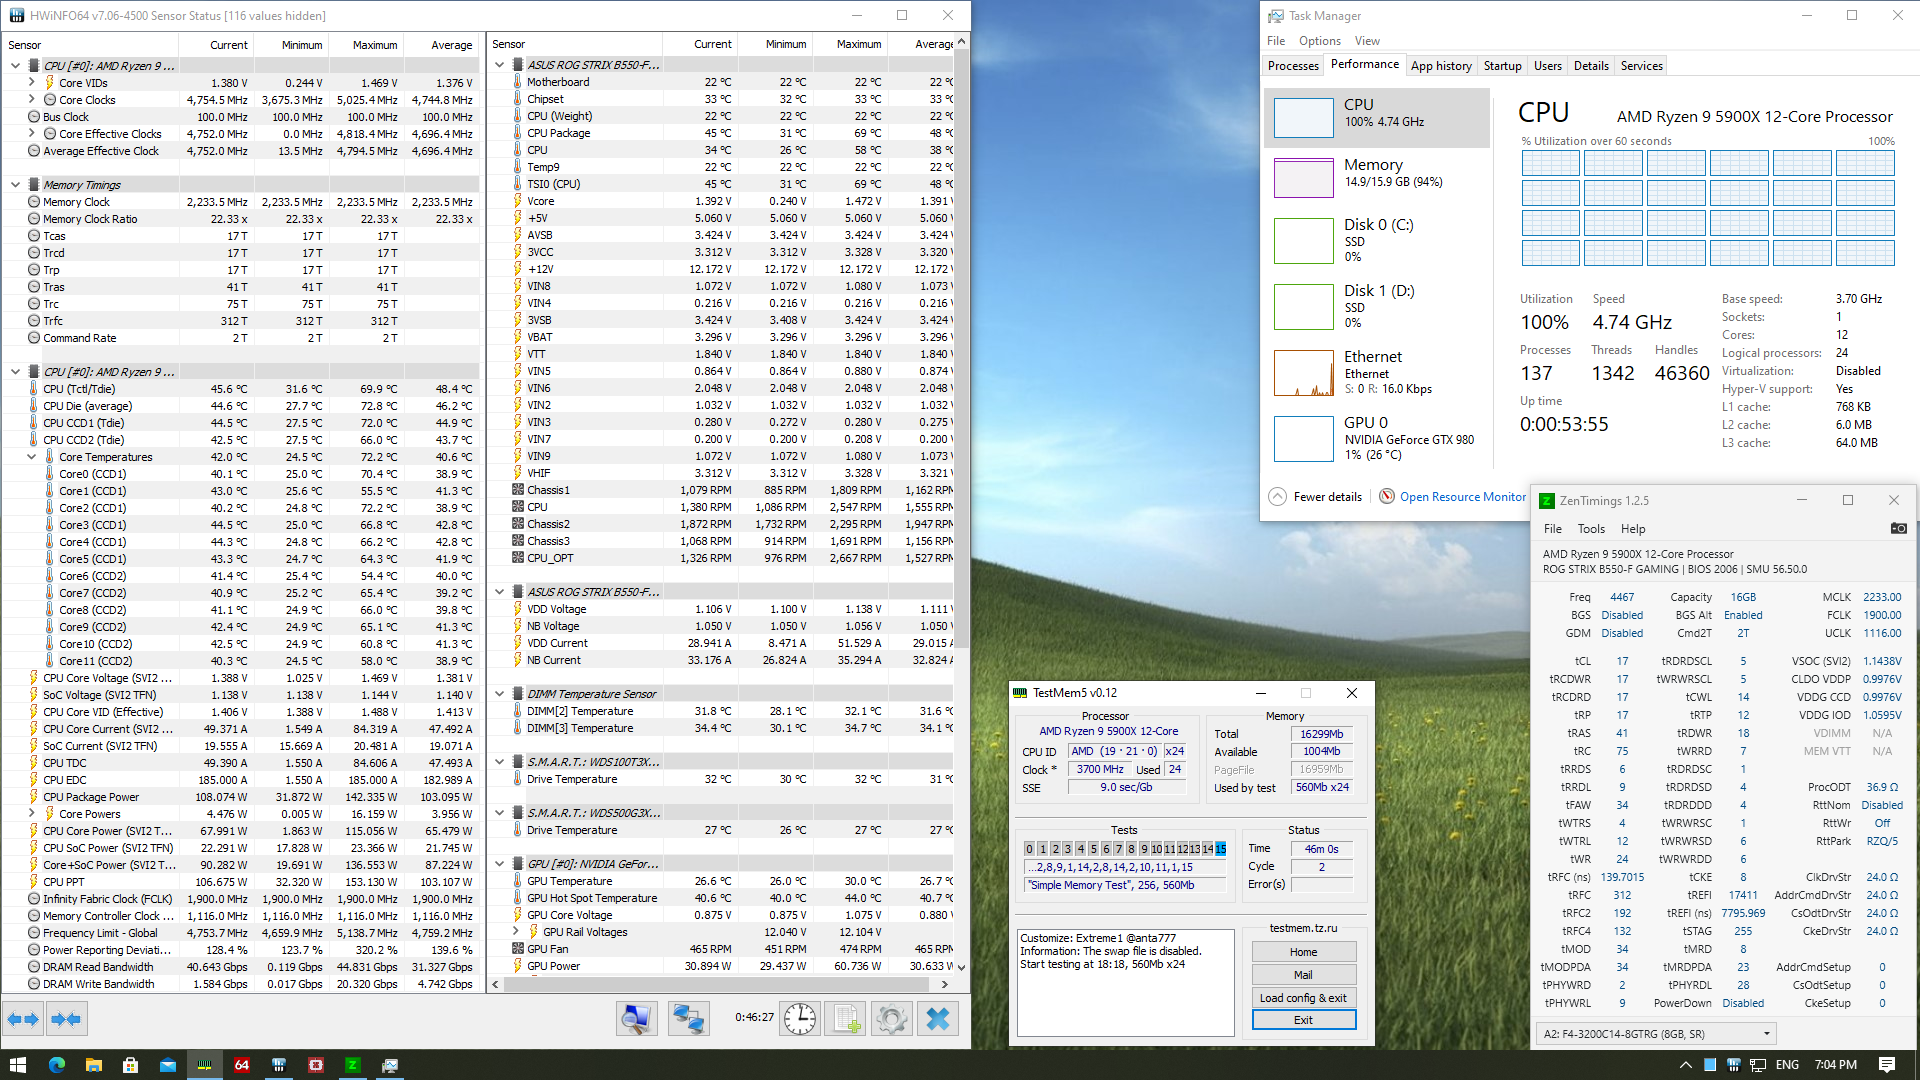Show hidden system tray icons
The width and height of the screenshot is (1920, 1080).
click(x=1686, y=1065)
